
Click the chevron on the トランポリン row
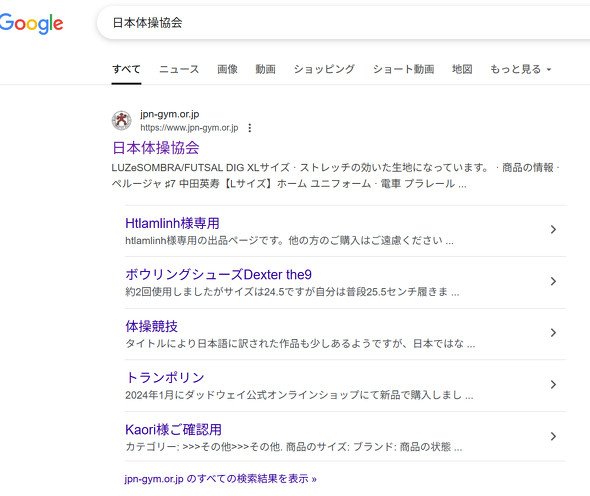tap(553, 385)
